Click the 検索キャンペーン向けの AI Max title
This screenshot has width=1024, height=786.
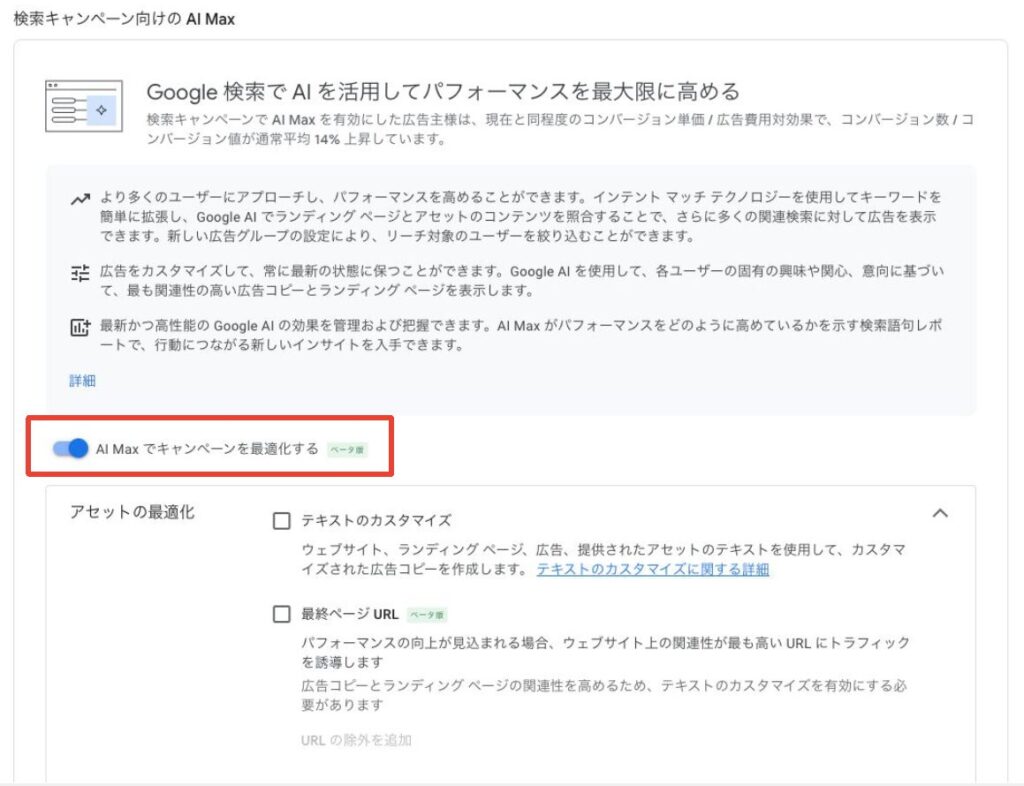(124, 20)
